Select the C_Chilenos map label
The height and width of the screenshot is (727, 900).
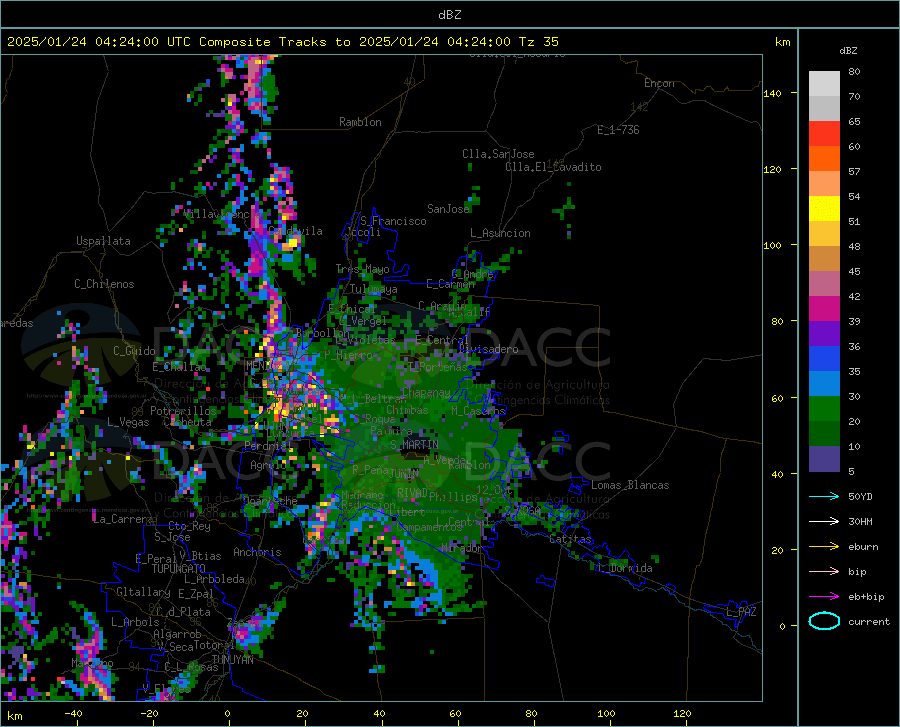point(104,284)
